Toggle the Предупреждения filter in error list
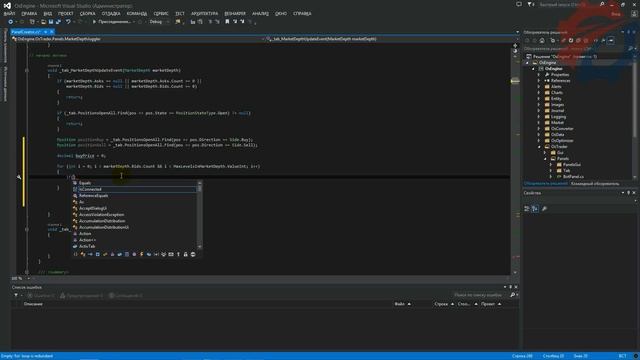640x360 pixels. coord(81,296)
